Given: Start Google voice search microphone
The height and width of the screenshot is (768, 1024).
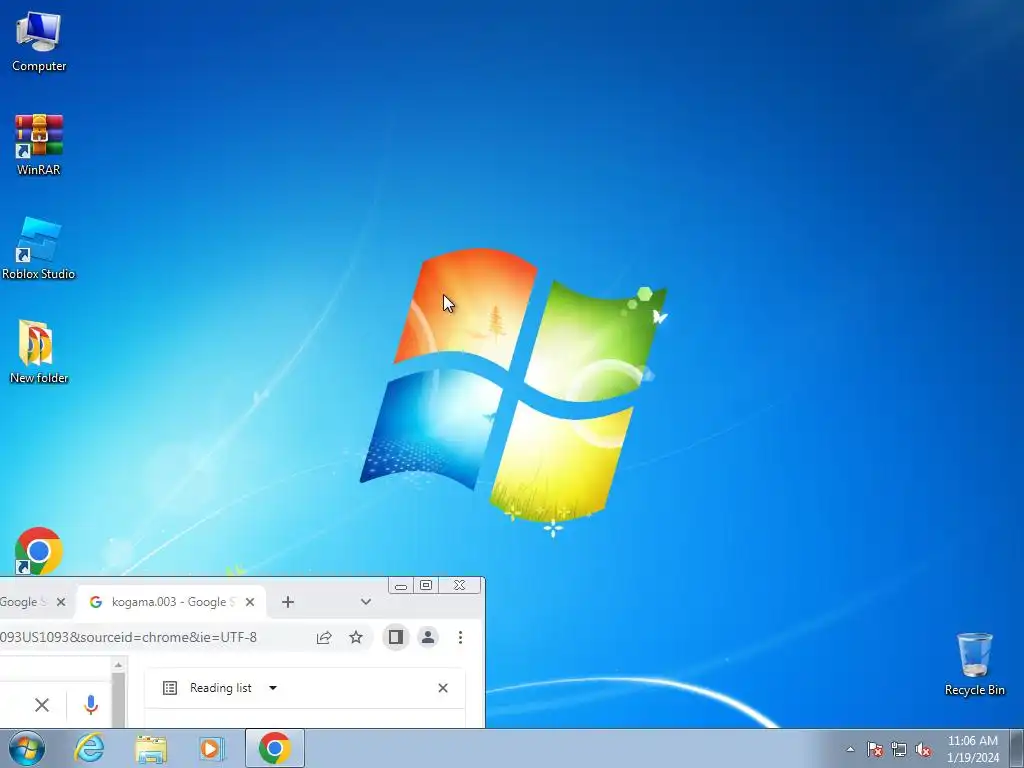Looking at the screenshot, I should tap(91, 705).
